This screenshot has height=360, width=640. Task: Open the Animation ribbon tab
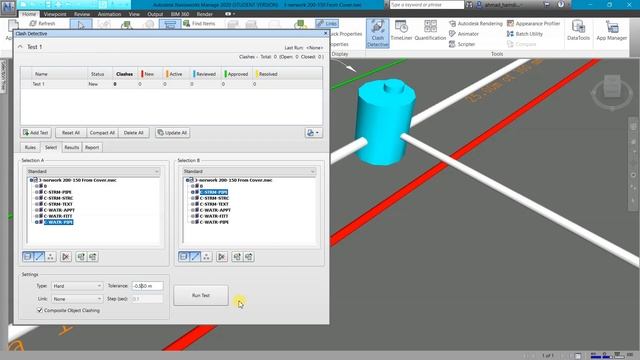[x=109, y=14]
